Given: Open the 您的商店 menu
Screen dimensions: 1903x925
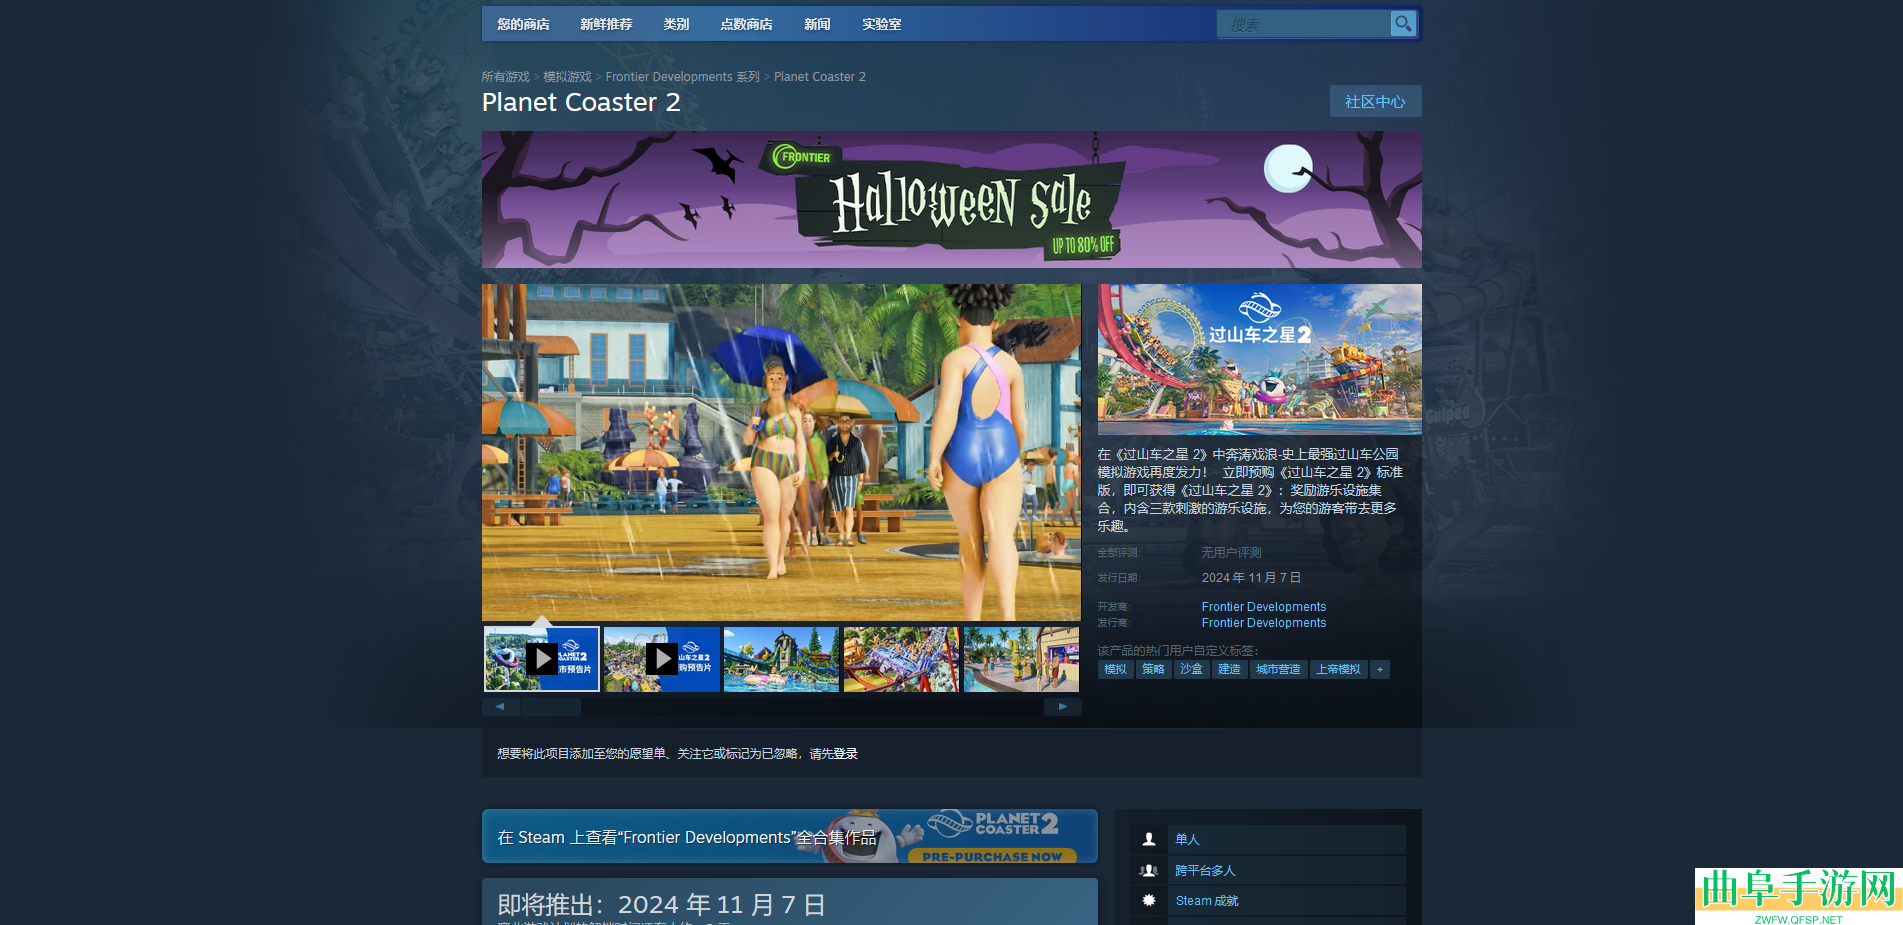Looking at the screenshot, I should click(523, 24).
